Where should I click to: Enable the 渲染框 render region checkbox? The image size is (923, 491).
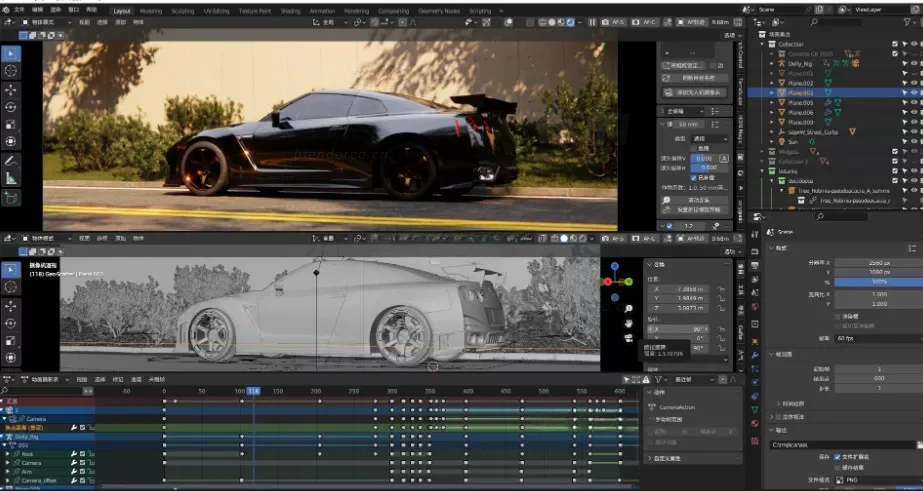[x=838, y=316]
